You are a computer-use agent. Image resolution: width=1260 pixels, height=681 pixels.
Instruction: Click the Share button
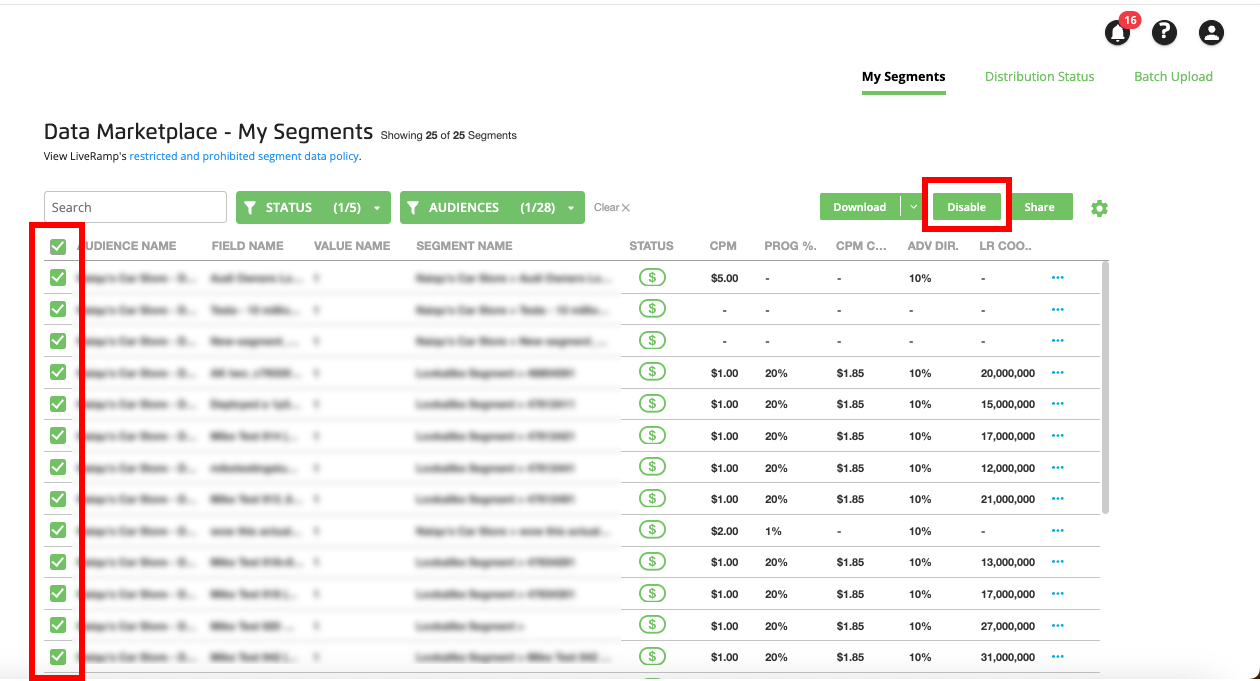(1040, 207)
